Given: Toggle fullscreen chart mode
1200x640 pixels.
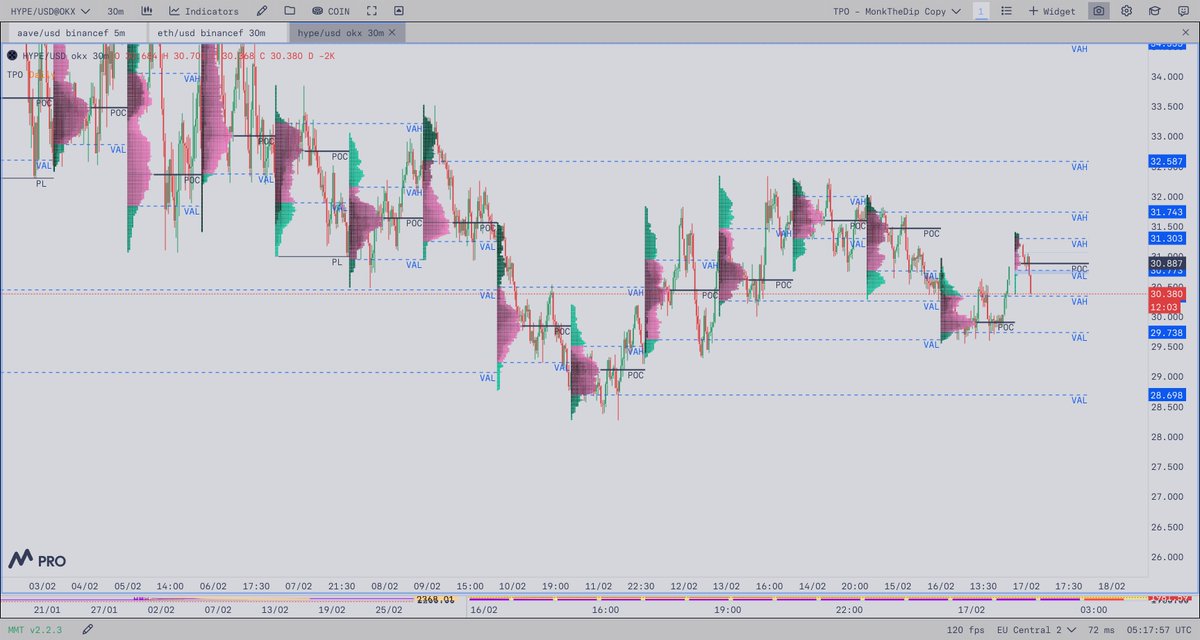Looking at the screenshot, I should (x=373, y=11).
